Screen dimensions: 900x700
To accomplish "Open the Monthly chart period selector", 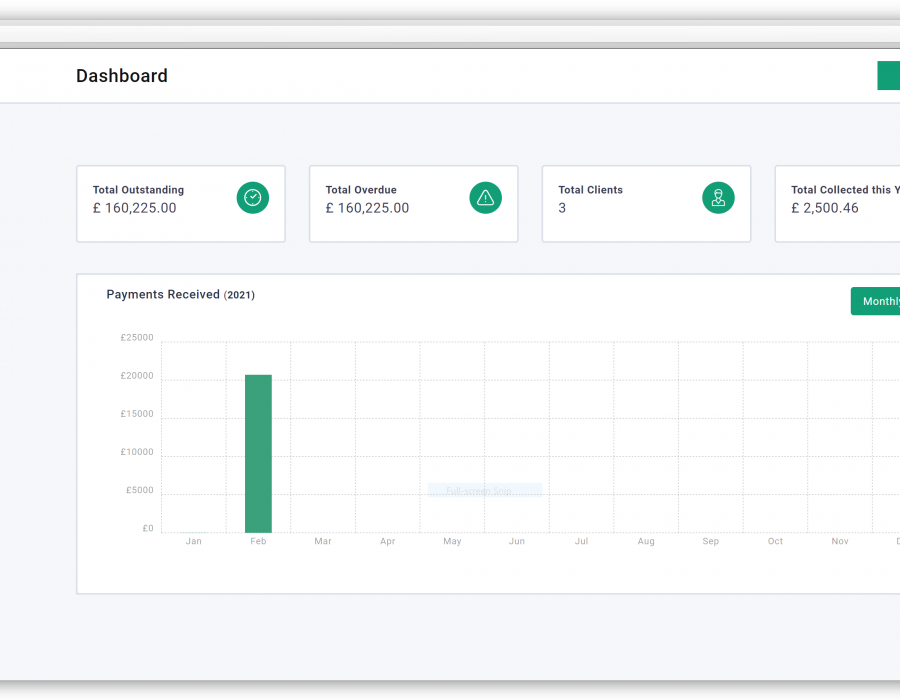I will tap(878, 301).
